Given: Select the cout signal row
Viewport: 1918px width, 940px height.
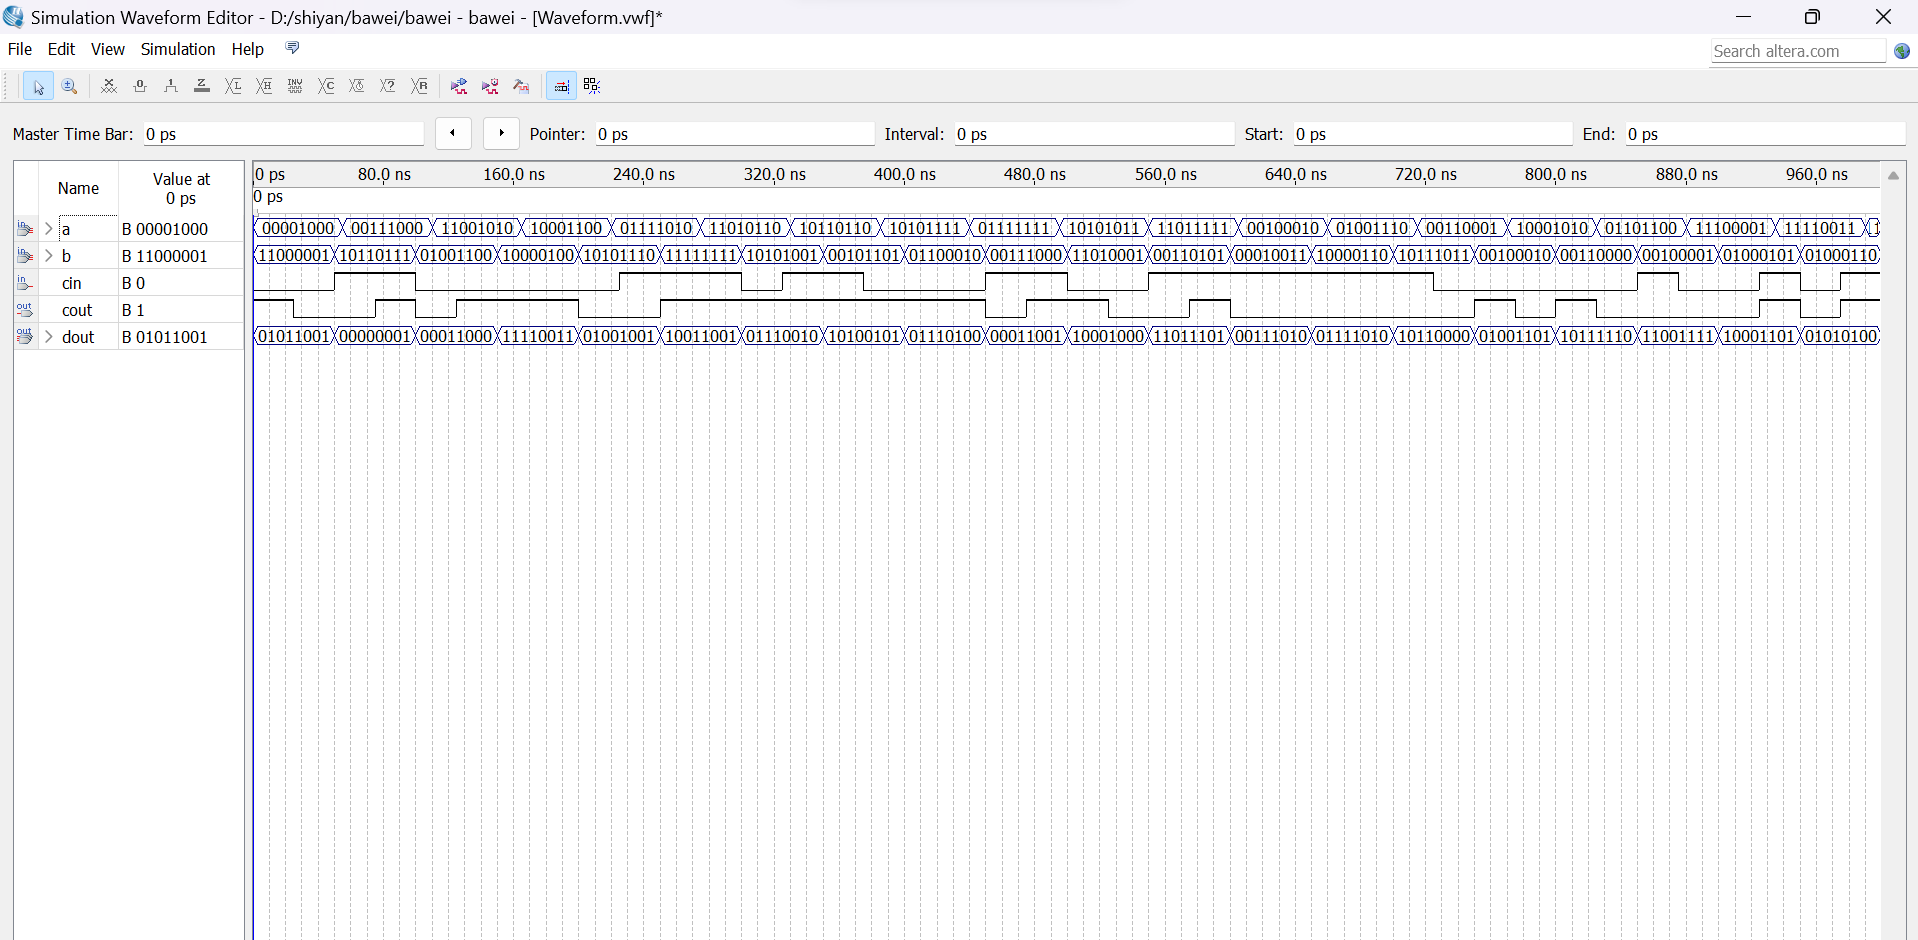Looking at the screenshot, I should pyautogui.click(x=129, y=310).
